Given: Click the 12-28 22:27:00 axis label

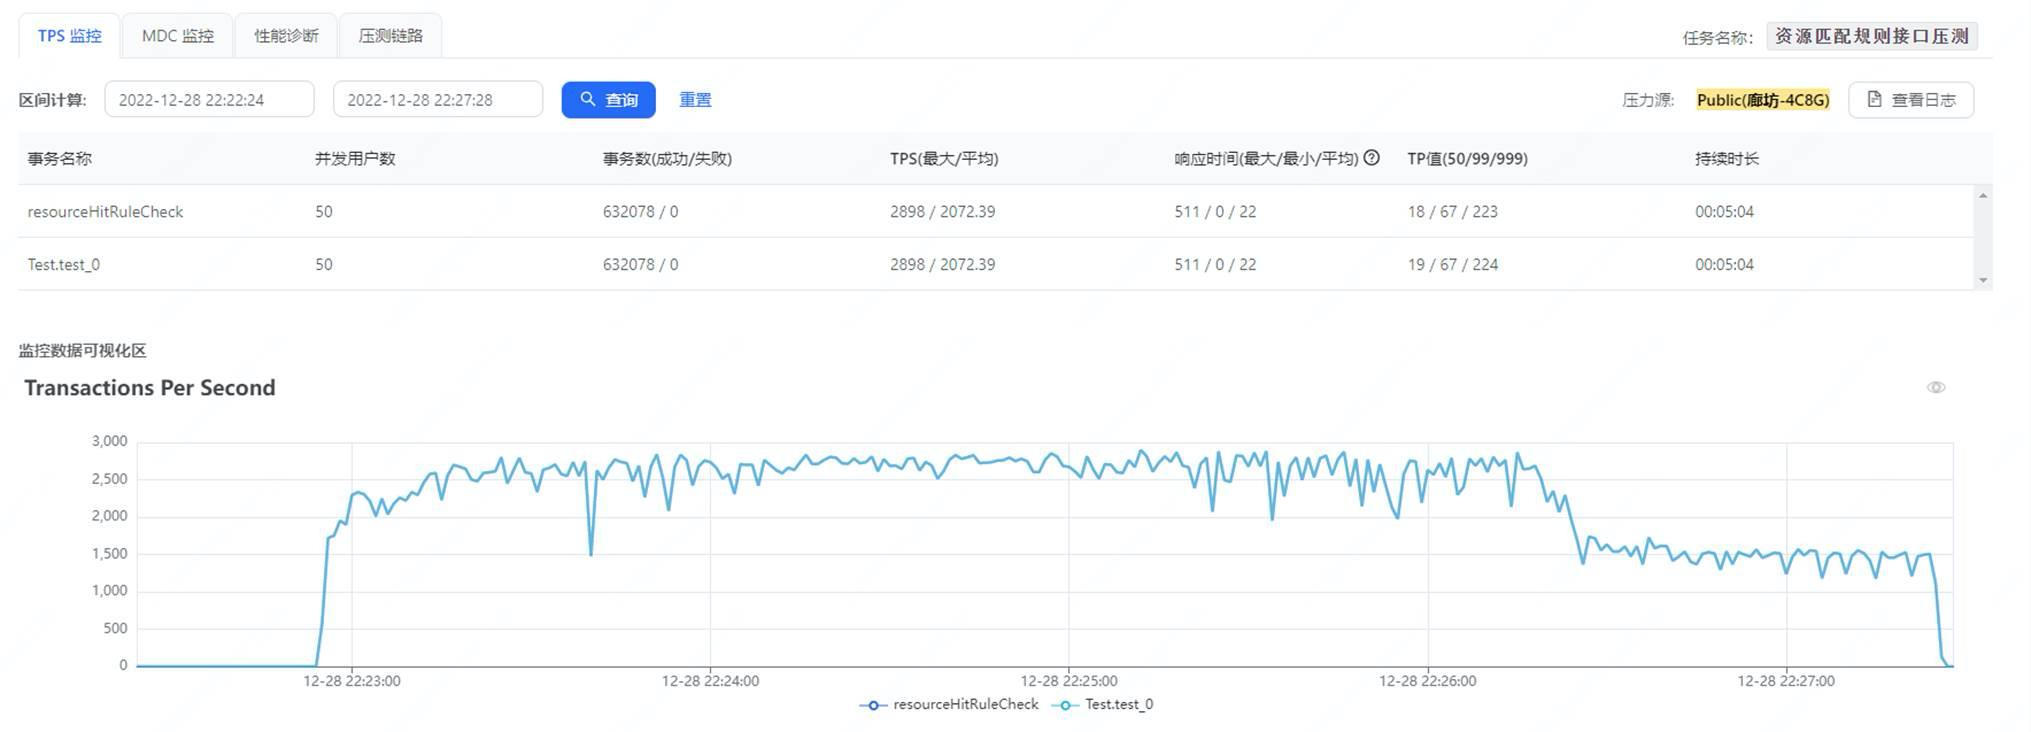Looking at the screenshot, I should (x=1786, y=681).
